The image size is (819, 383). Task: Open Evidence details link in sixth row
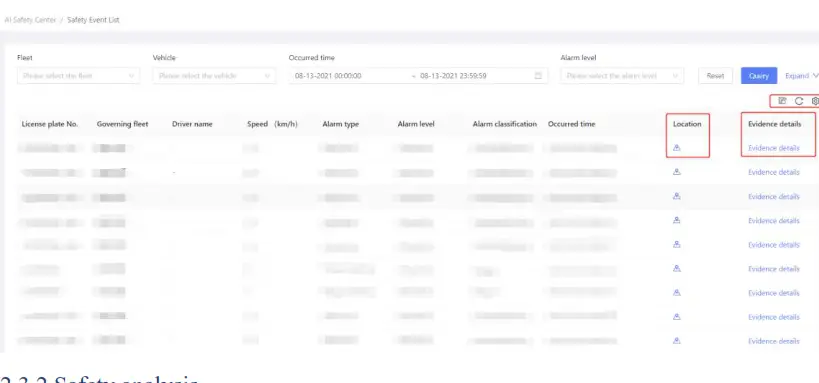point(774,269)
